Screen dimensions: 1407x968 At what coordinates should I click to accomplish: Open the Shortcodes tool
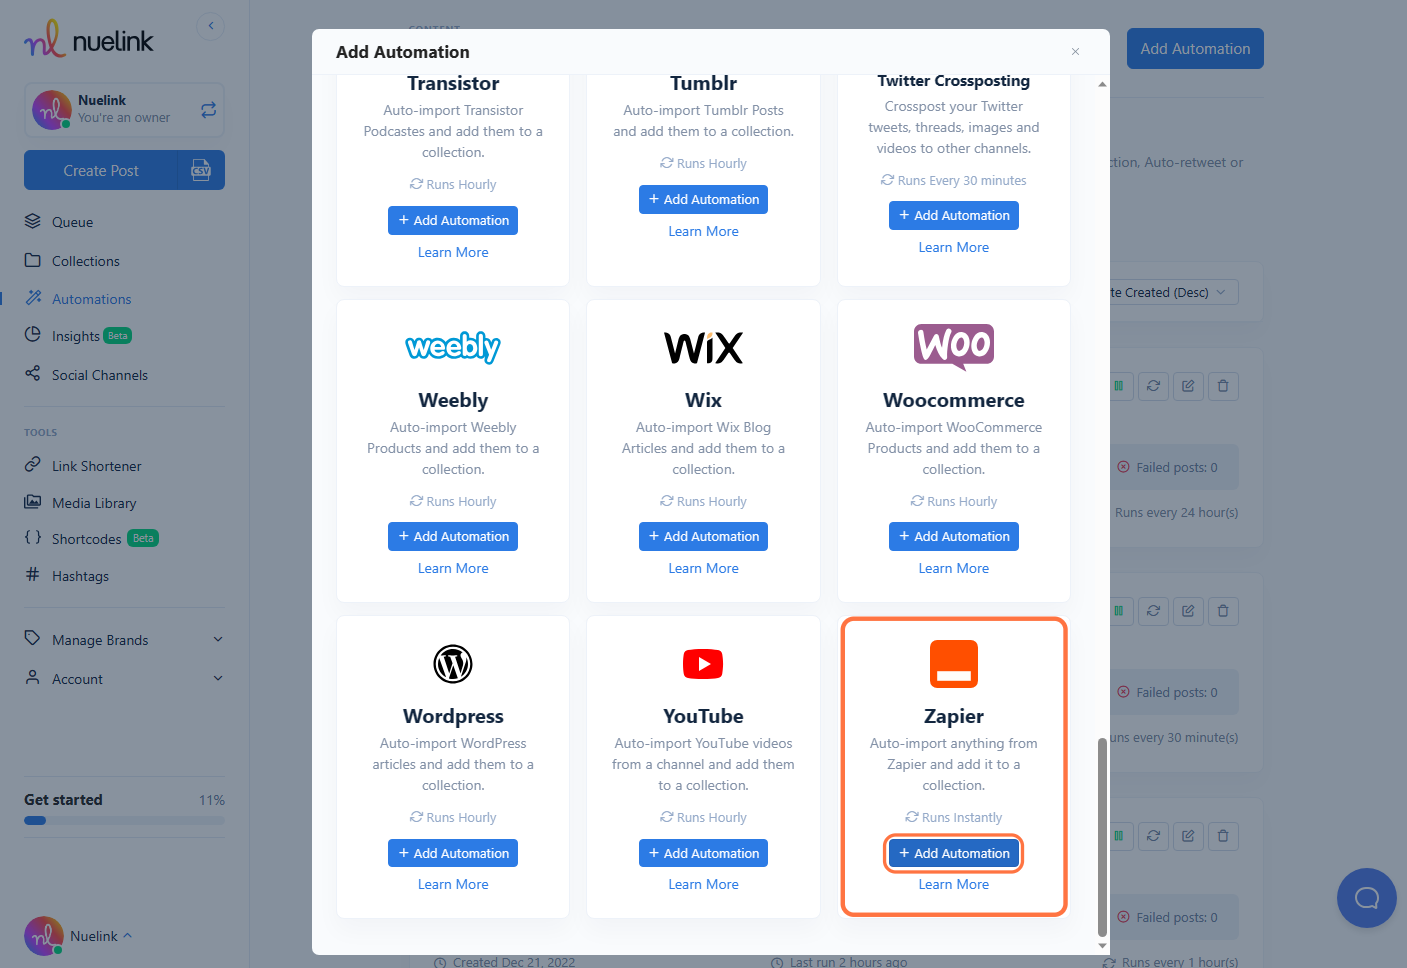[x=91, y=539]
